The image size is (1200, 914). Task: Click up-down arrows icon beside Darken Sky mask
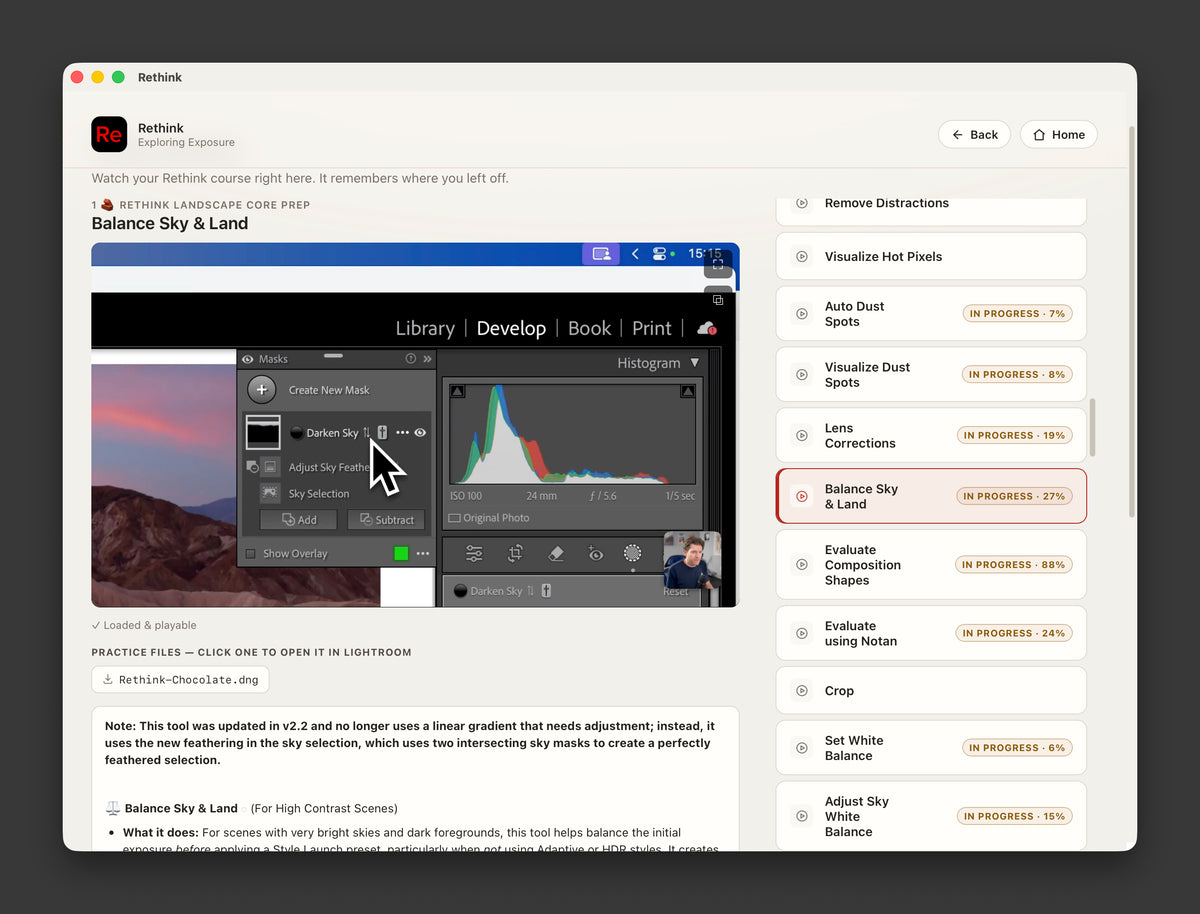[x=366, y=433]
